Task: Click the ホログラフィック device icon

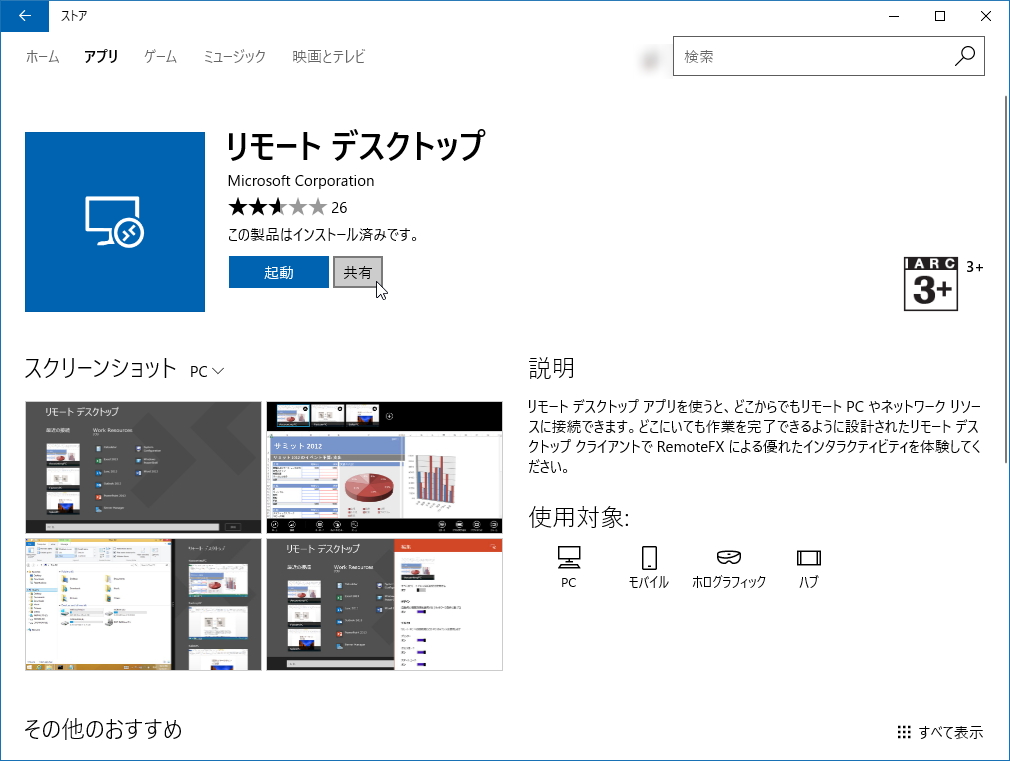Action: (x=729, y=558)
